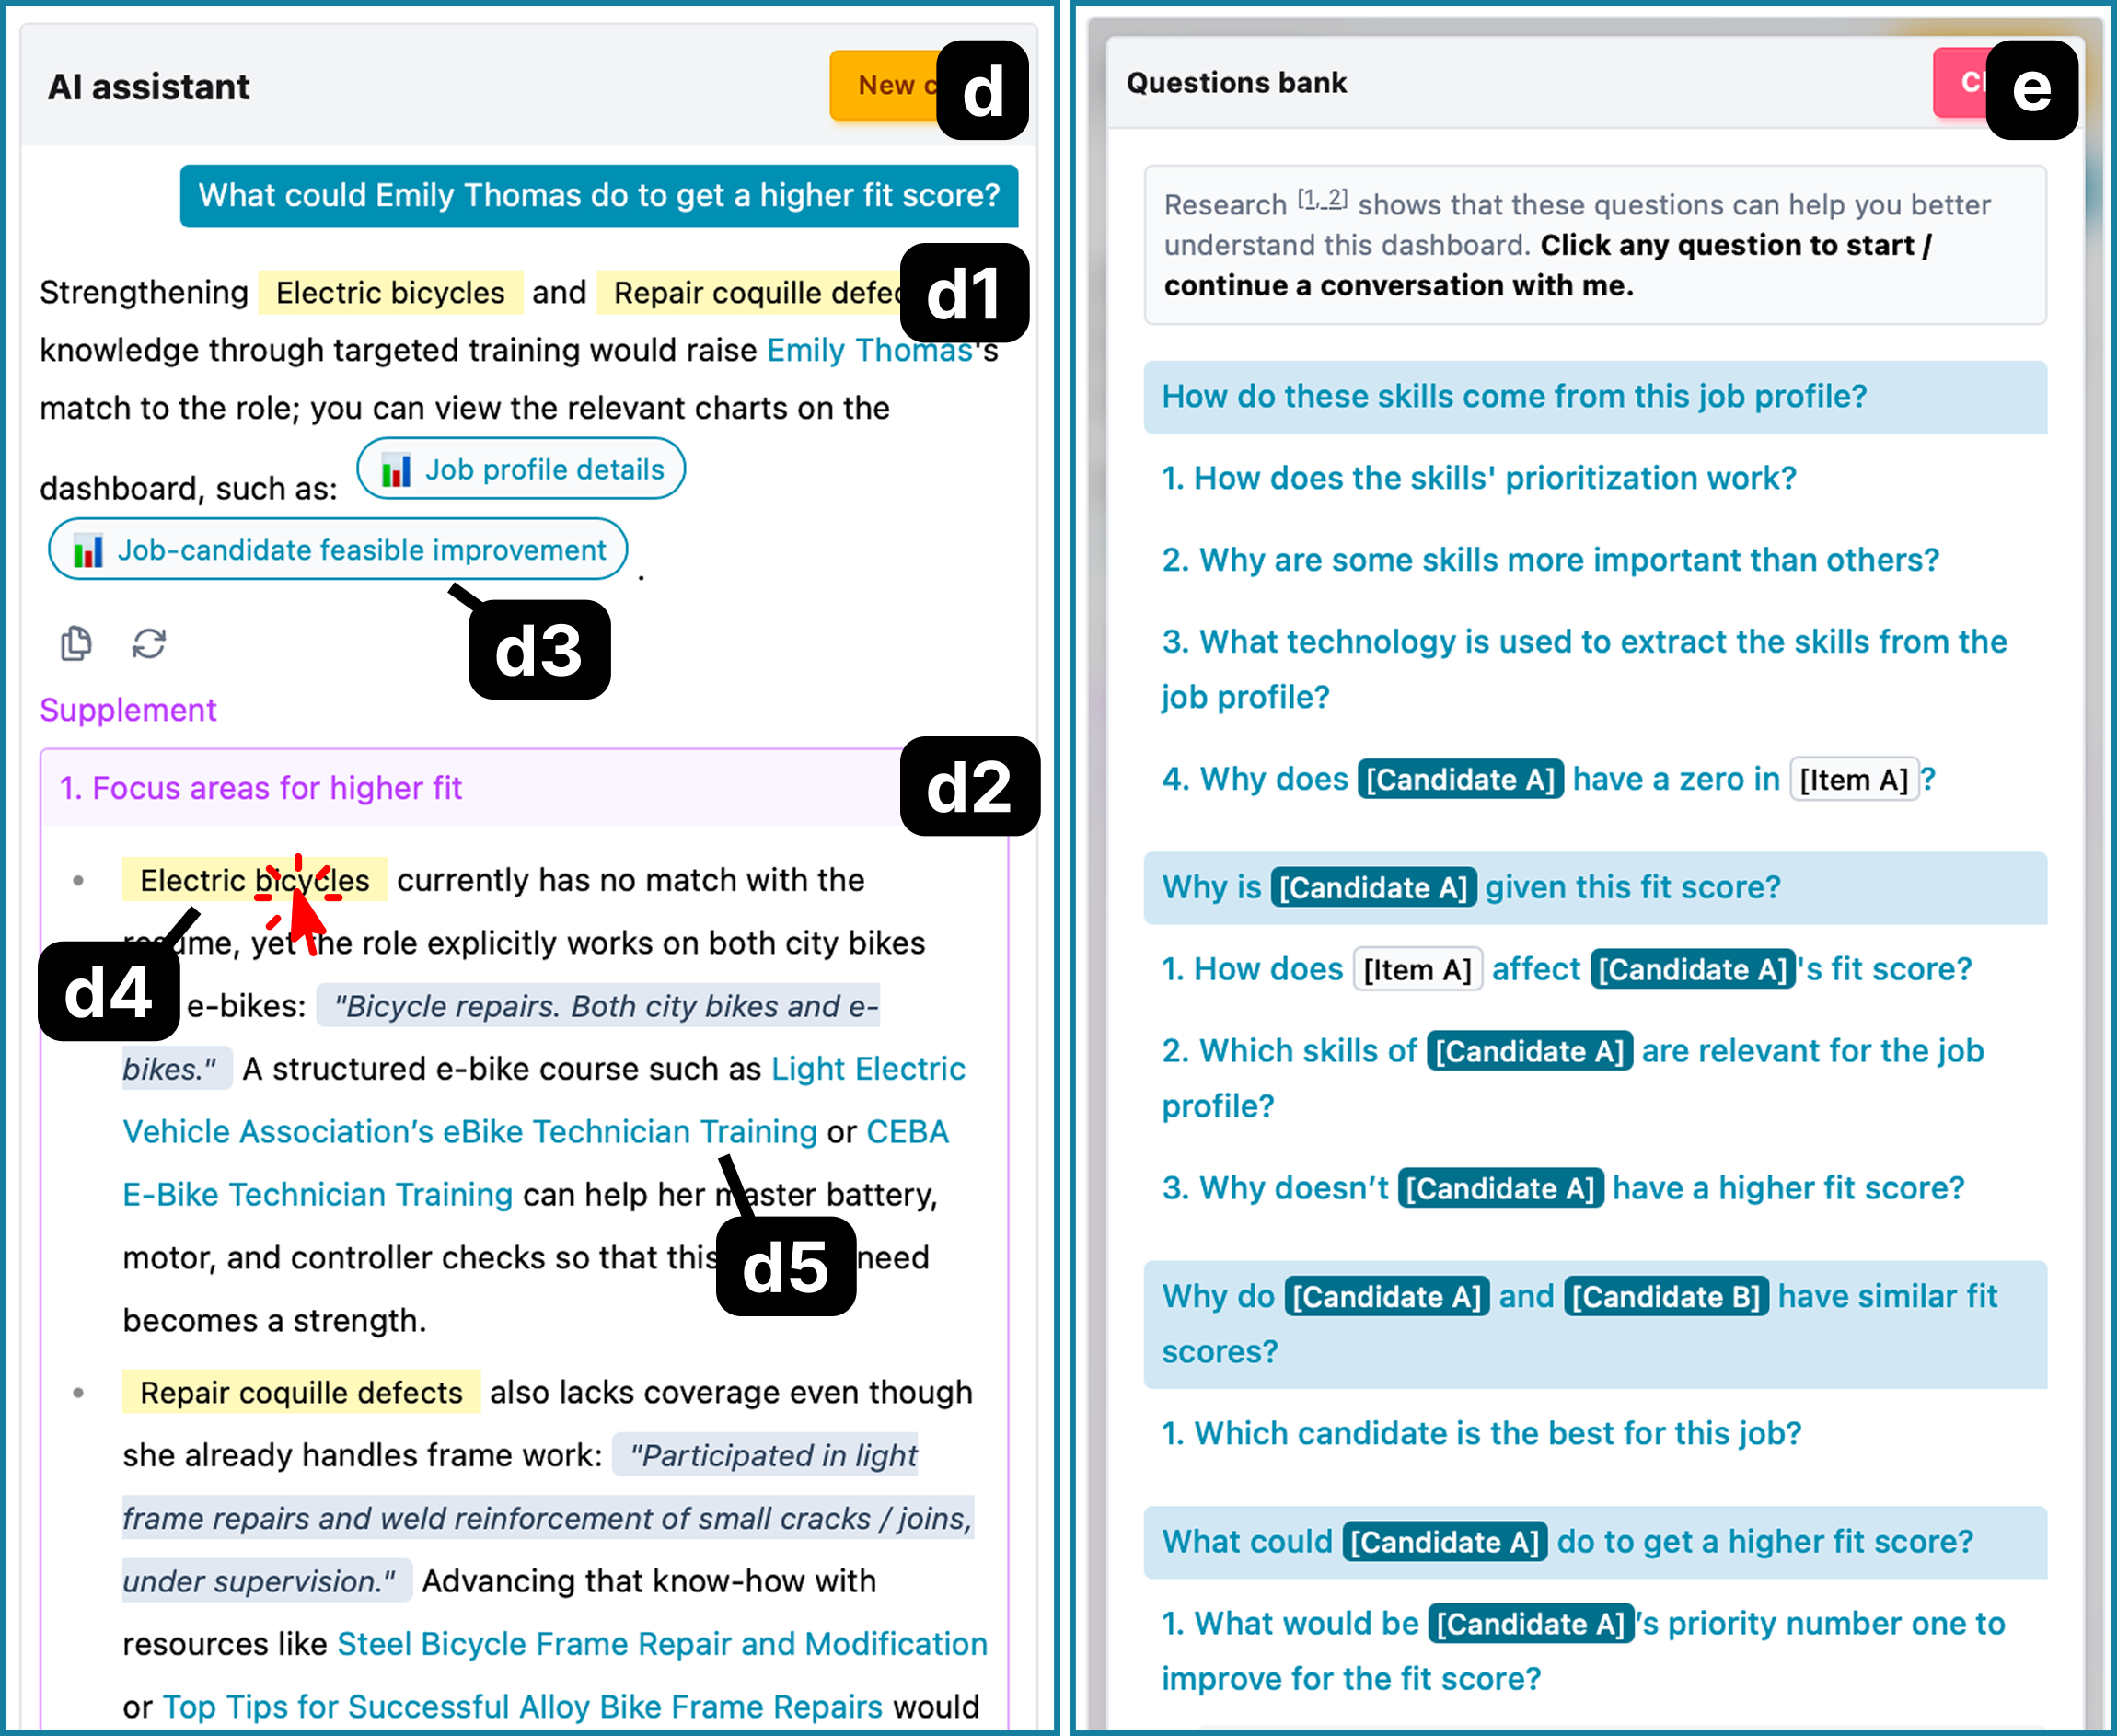Select 'How do these skills come from this job profile?'
2117x1736 pixels.
pos(1595,397)
